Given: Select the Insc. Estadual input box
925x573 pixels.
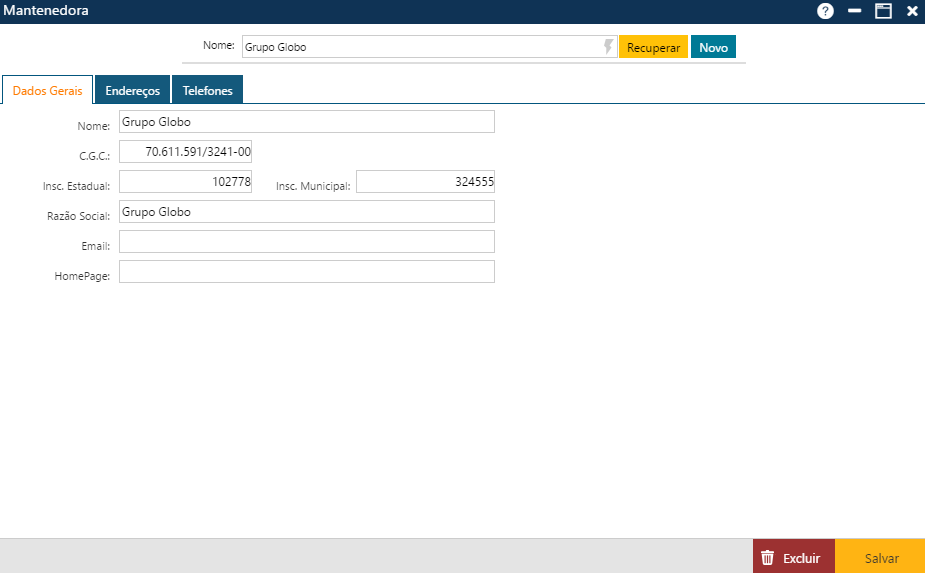Looking at the screenshot, I should coord(185,182).
